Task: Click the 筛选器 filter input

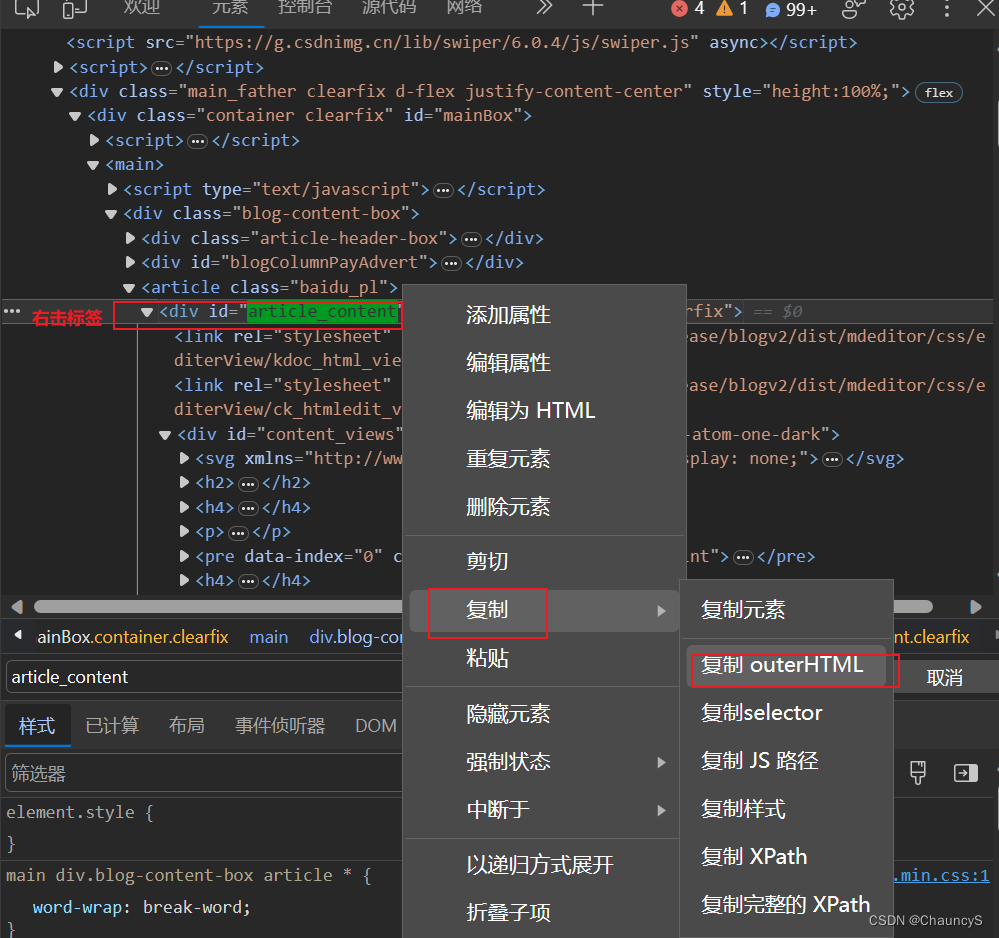Action: pos(205,774)
